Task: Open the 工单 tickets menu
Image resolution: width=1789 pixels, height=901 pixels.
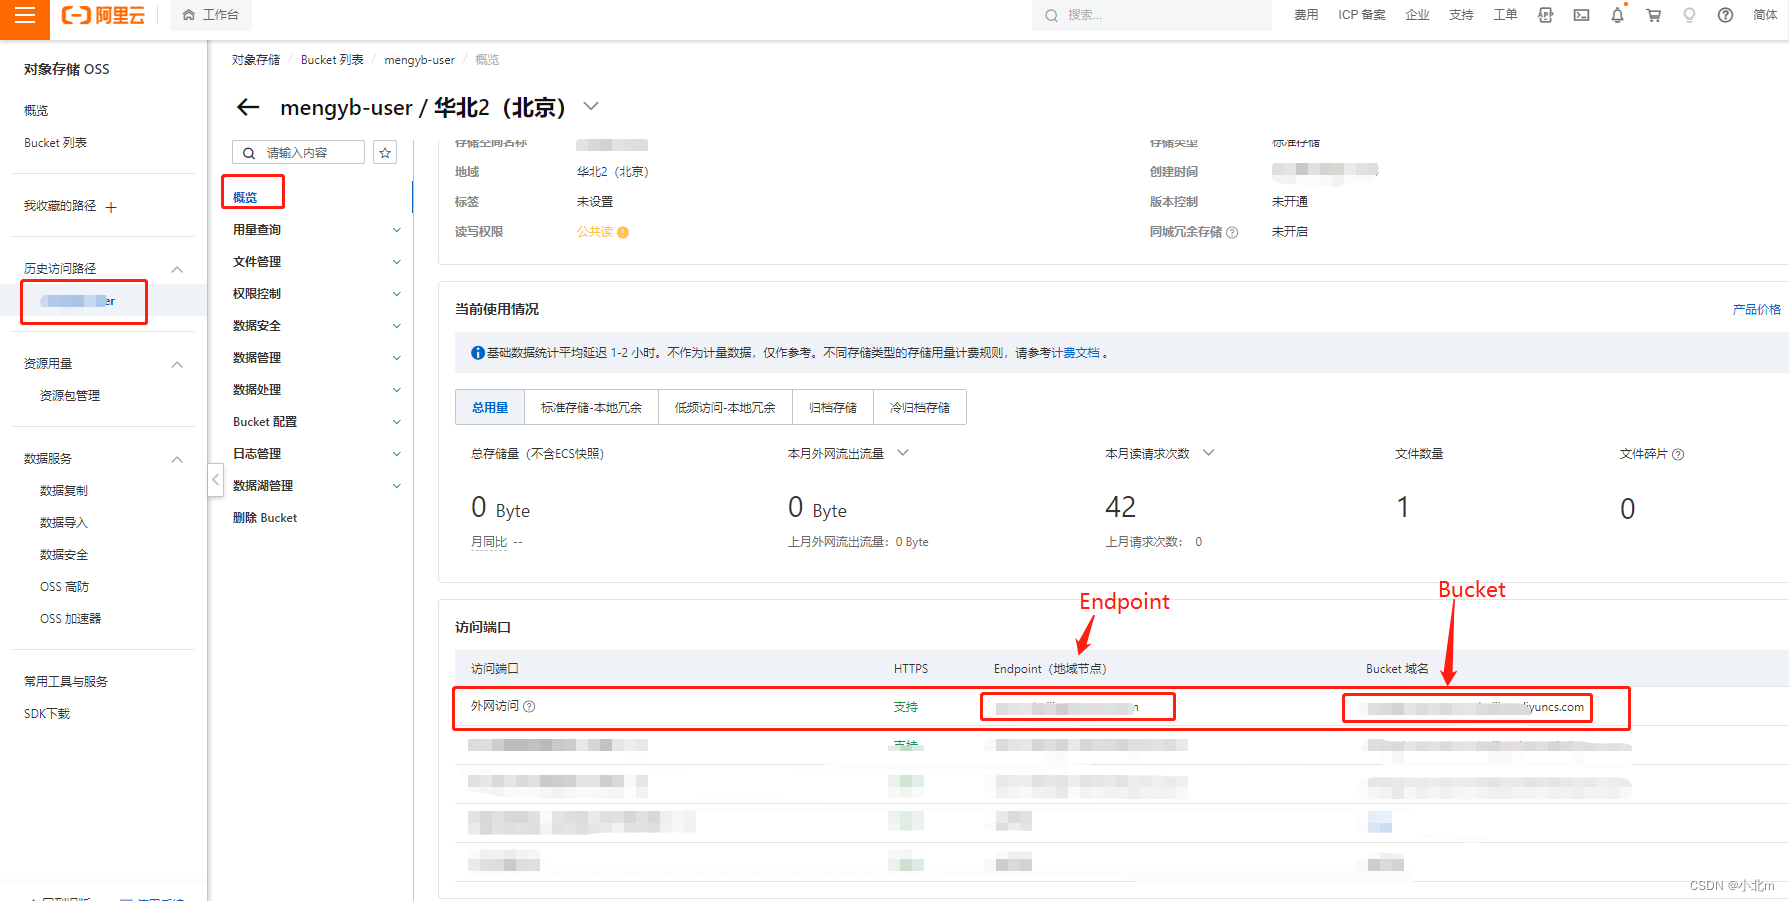Action: click(x=1505, y=15)
